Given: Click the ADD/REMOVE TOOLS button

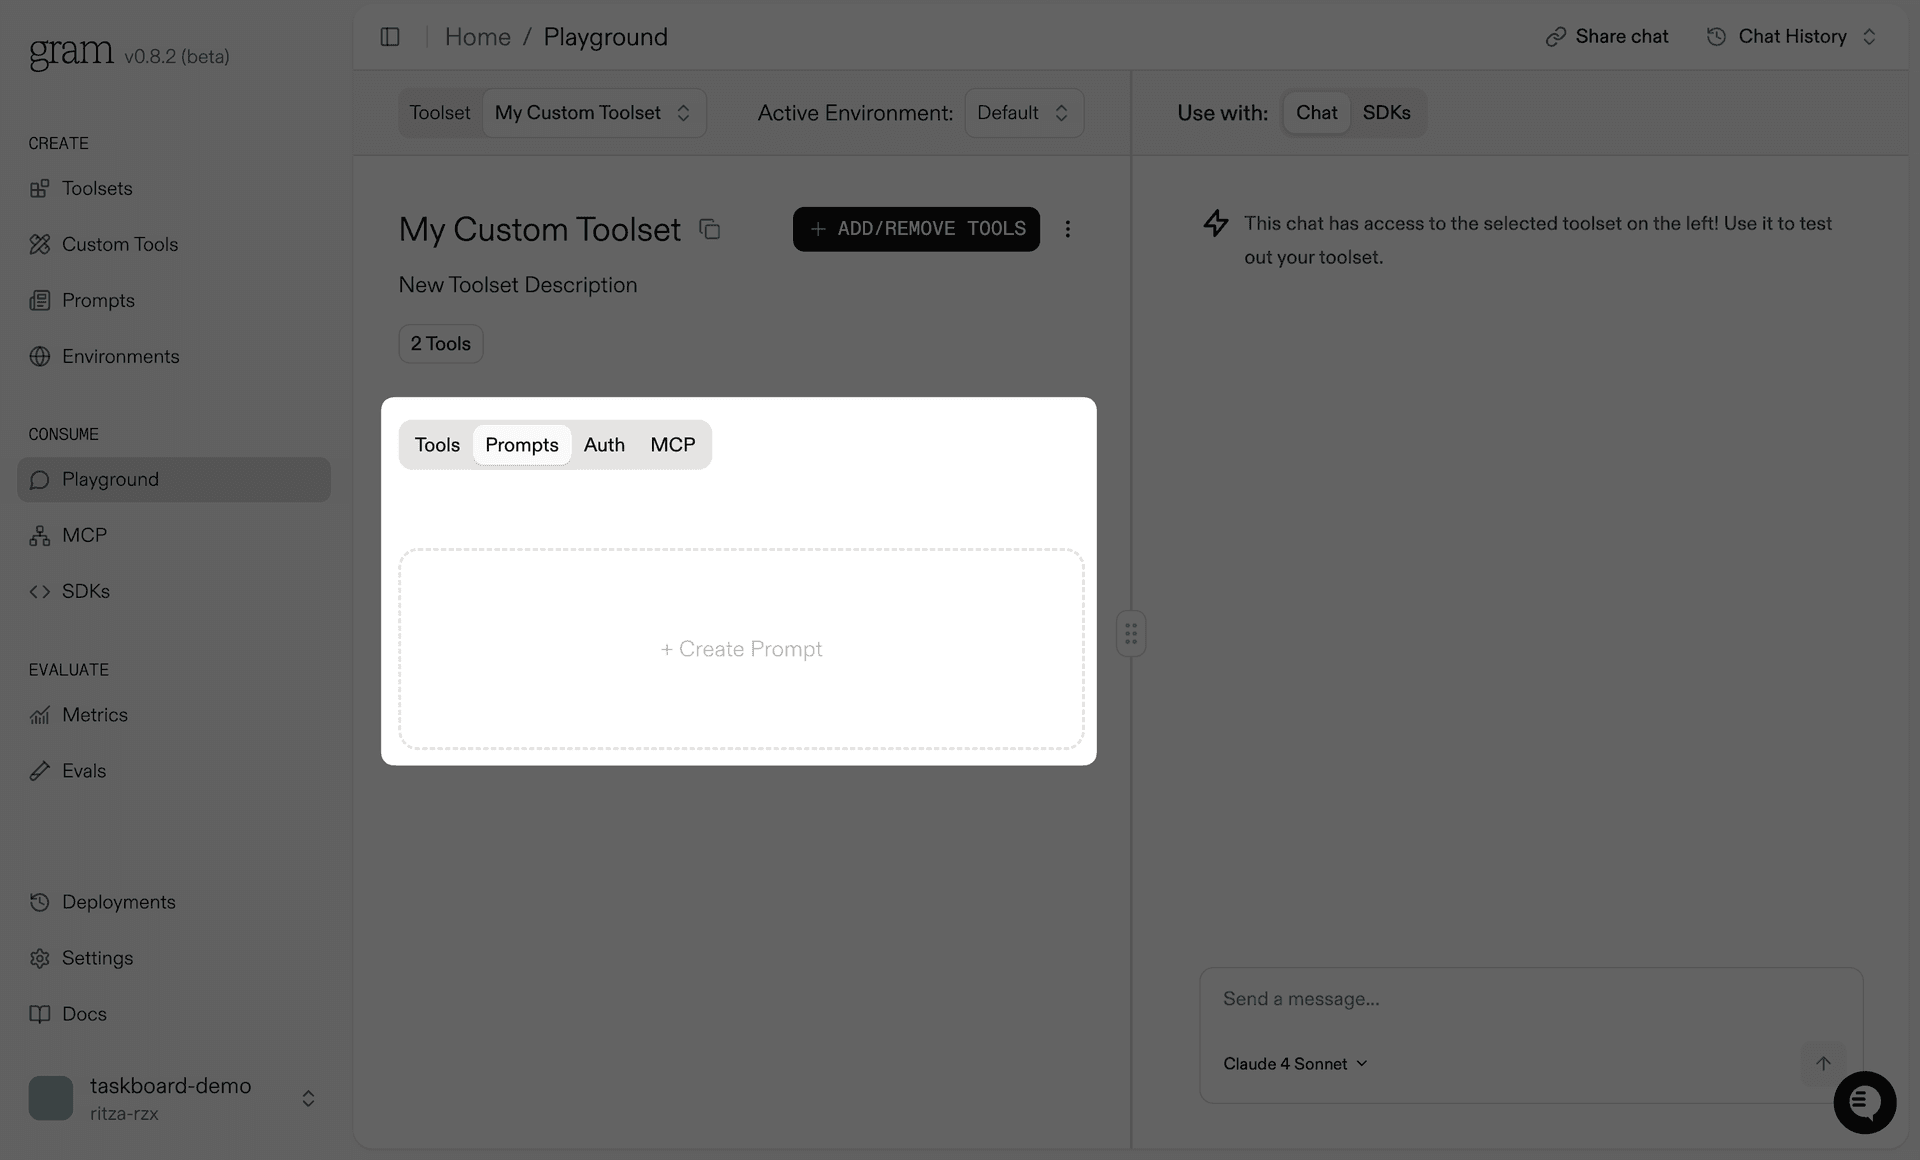Looking at the screenshot, I should [x=916, y=228].
